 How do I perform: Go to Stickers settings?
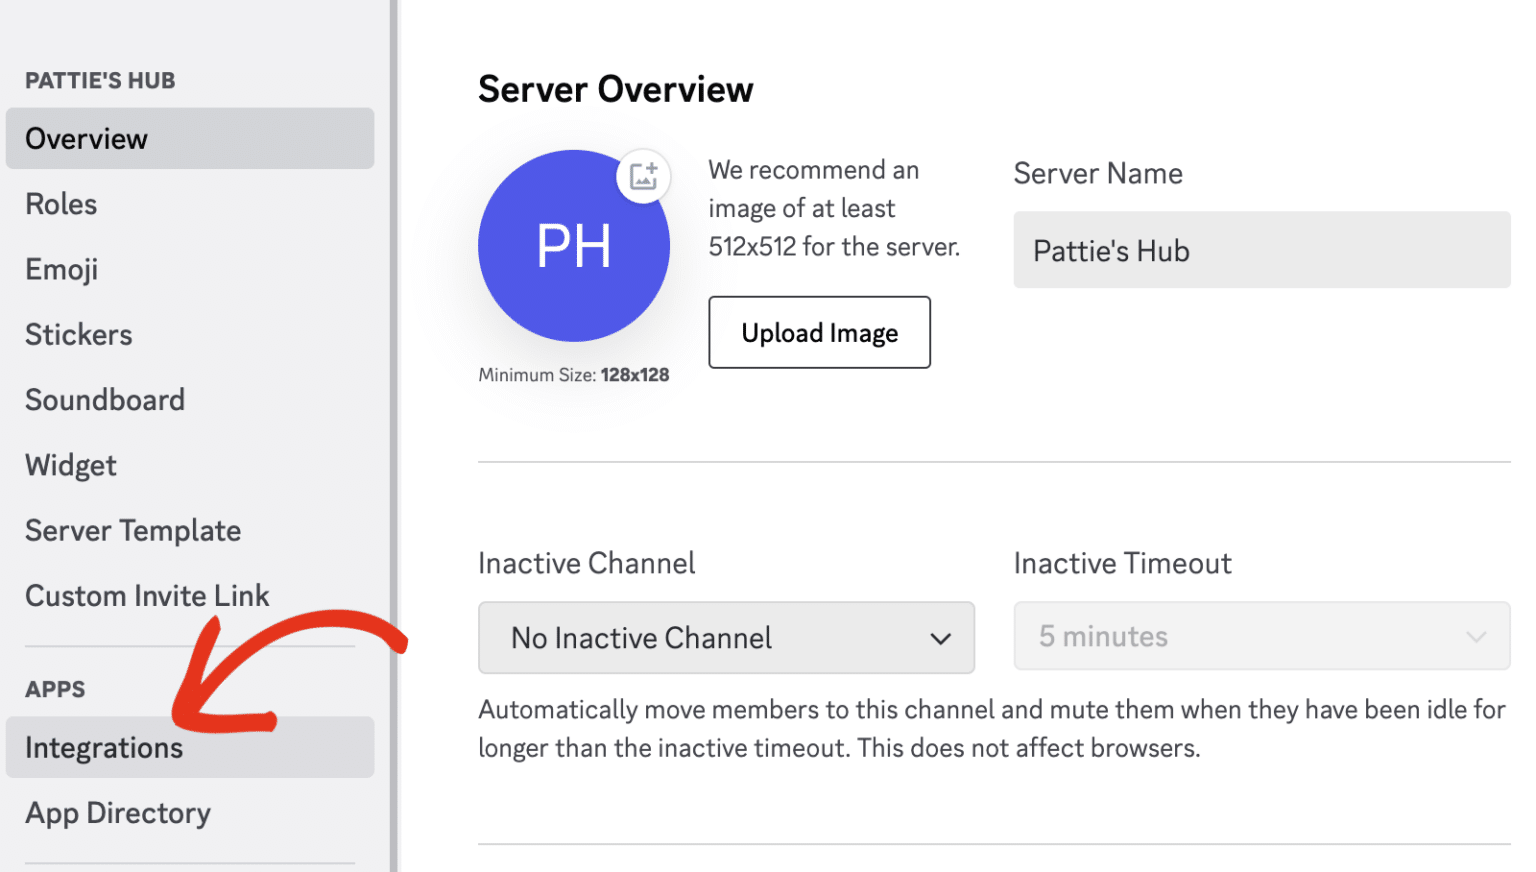click(78, 334)
